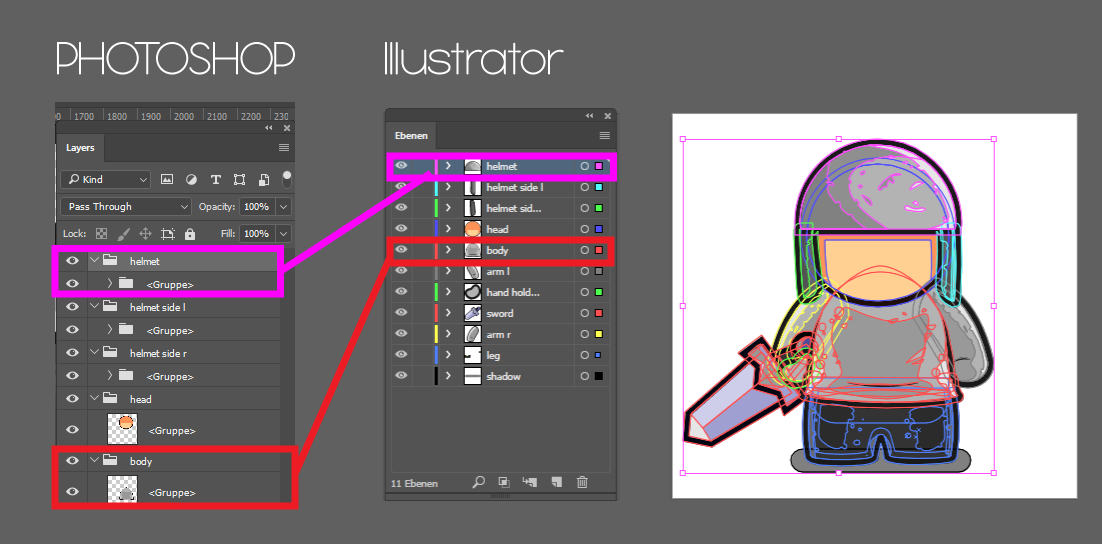This screenshot has height=544, width=1102.
Task: Hide the arm r layer in Ebenen panel
Action: 401,334
